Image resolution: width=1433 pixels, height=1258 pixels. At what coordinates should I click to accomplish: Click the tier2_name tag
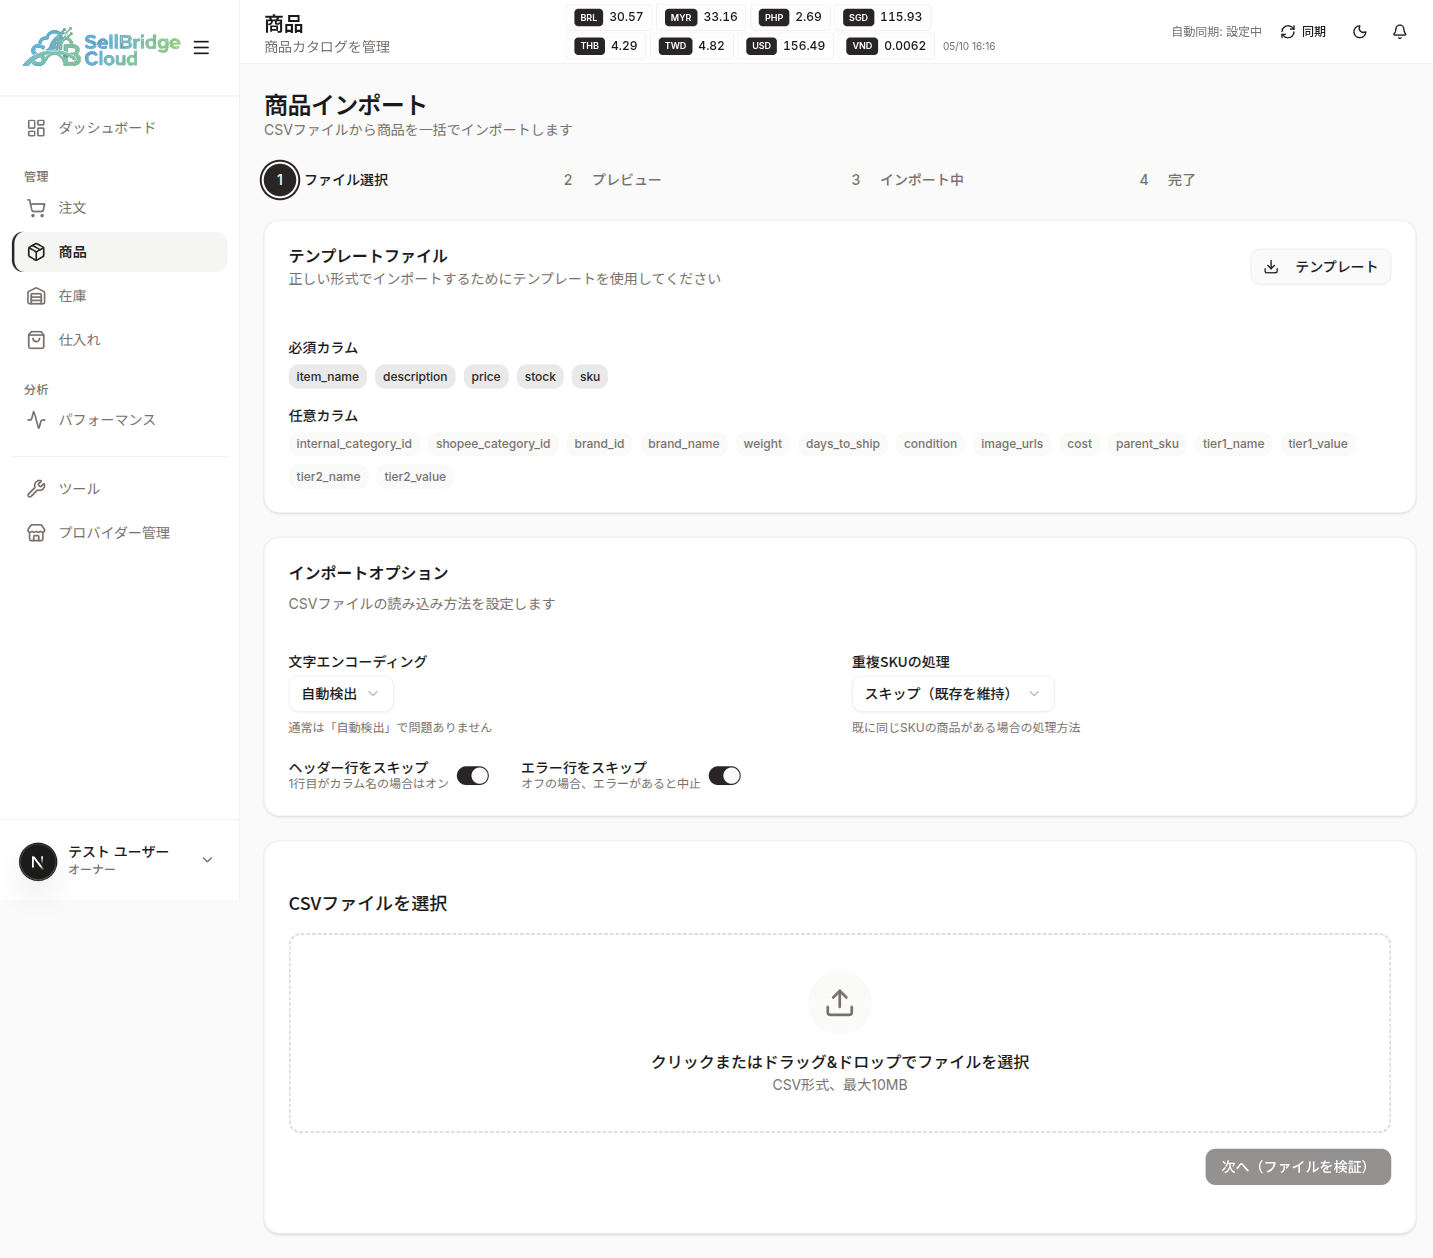[328, 477]
